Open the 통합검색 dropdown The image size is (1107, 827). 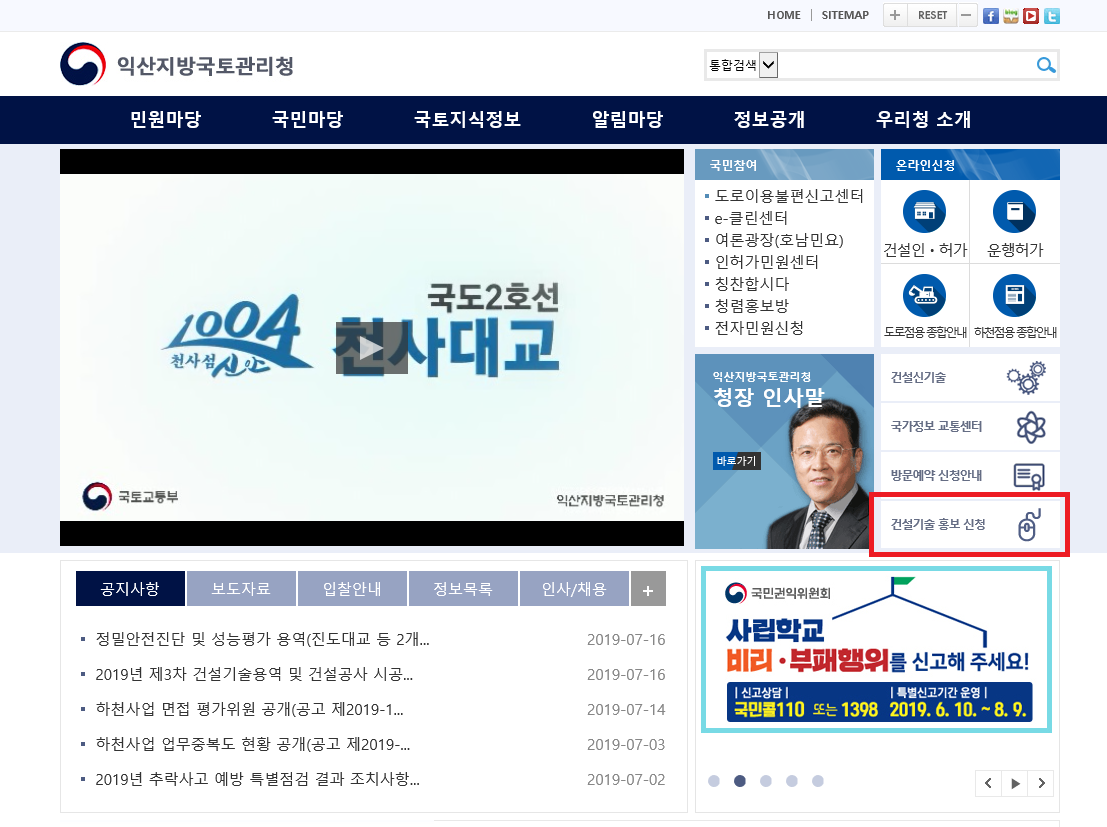(768, 66)
